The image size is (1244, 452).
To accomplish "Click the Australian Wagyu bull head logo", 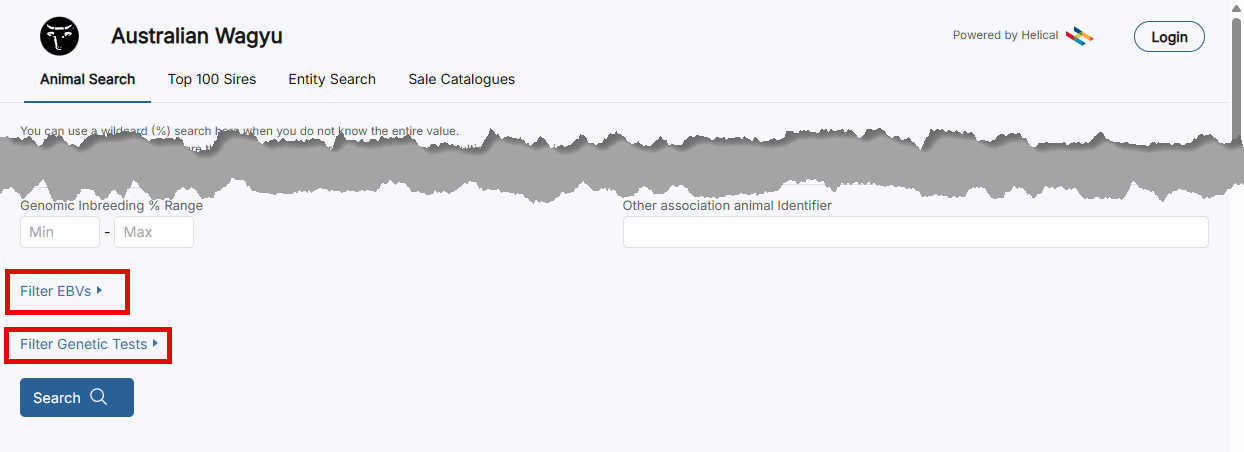I will click(59, 36).
